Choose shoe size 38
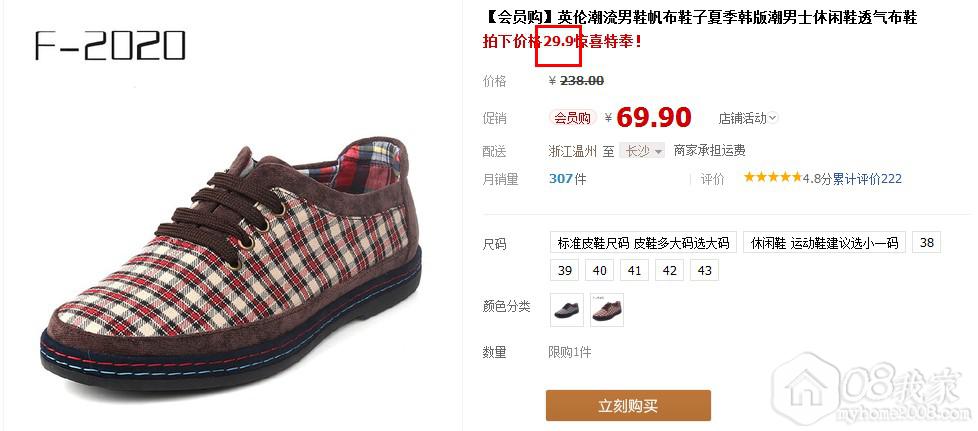Image resolution: width=978 pixels, height=431 pixels. (926, 243)
